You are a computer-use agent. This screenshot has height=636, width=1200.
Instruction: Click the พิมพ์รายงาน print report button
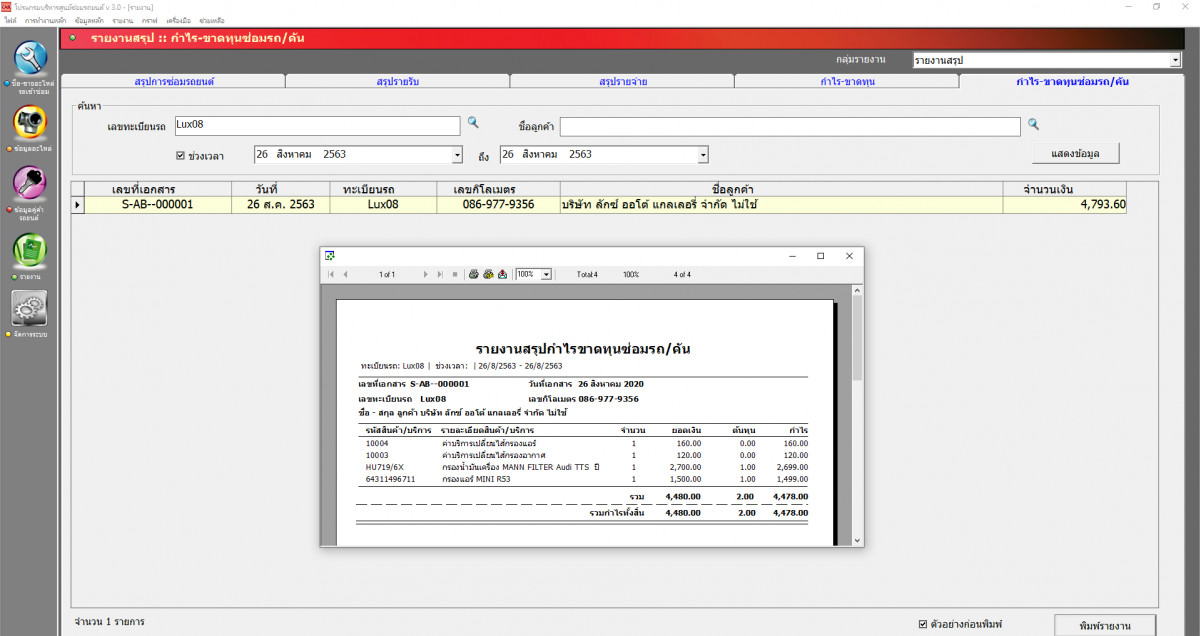[1105, 625]
